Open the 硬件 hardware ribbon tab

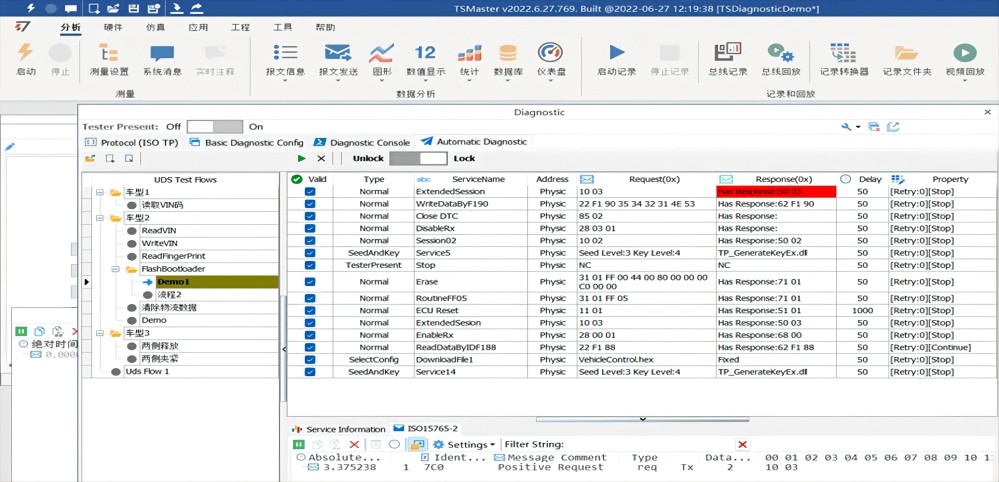pyautogui.click(x=113, y=28)
